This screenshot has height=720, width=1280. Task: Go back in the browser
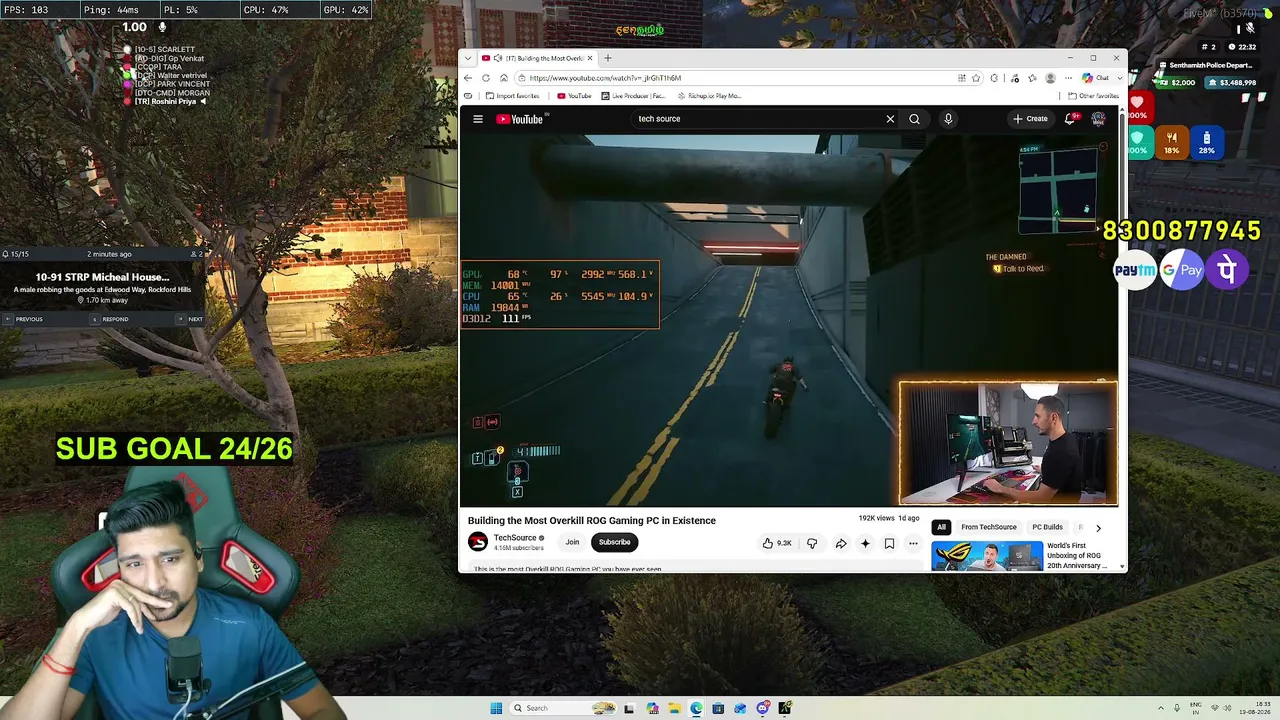click(467, 78)
